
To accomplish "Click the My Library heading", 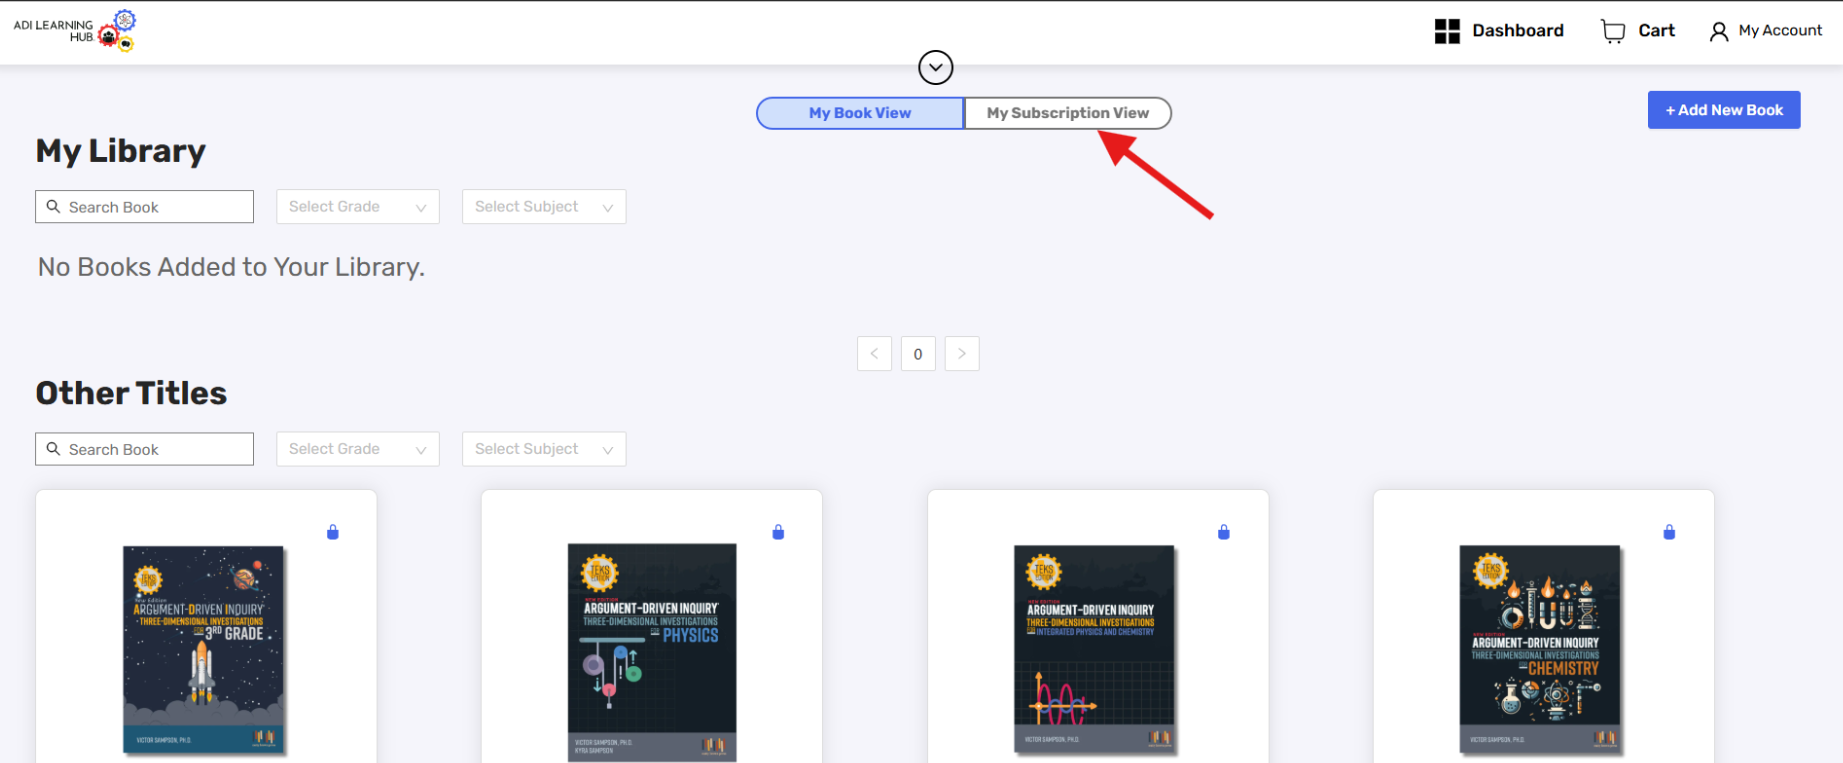I will [x=121, y=151].
